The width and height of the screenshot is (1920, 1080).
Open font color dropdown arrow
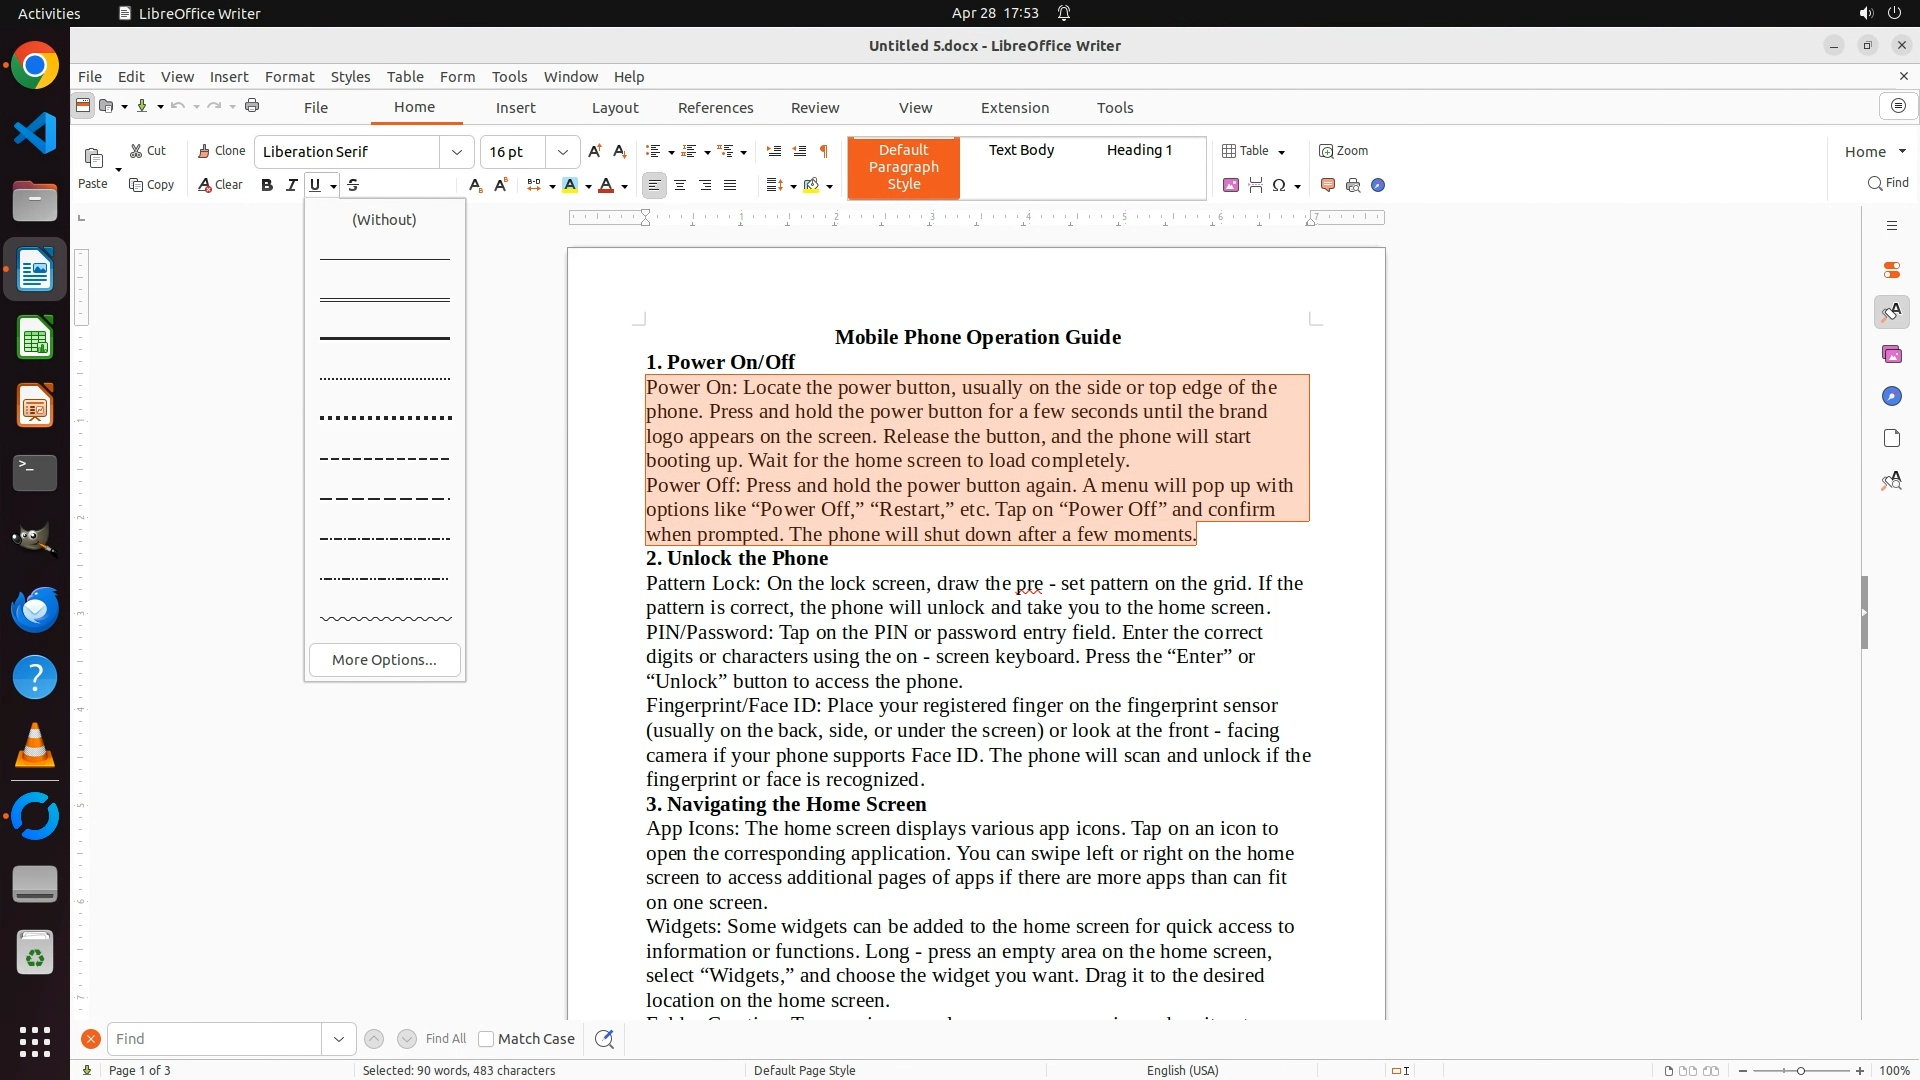[x=624, y=186]
